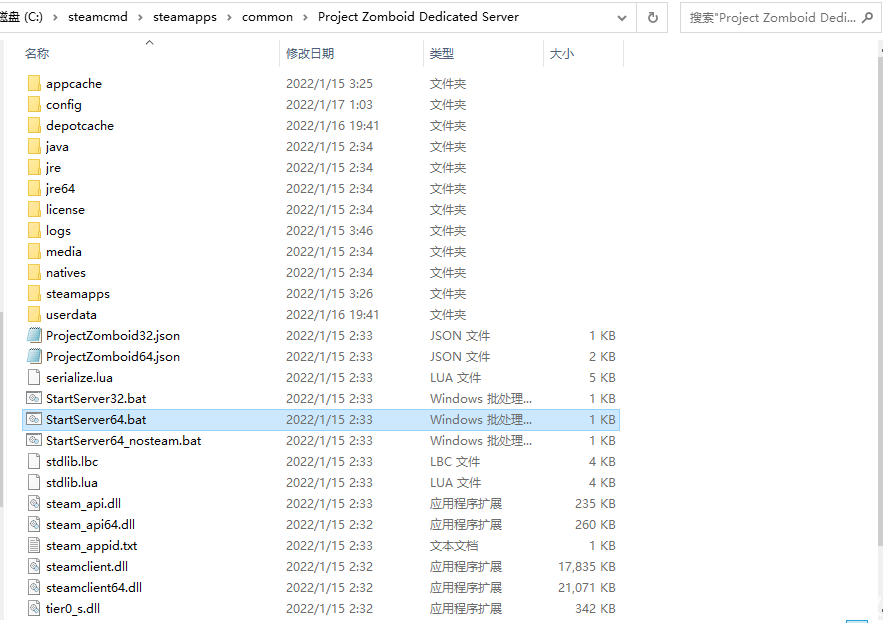Click the ProjectZomboid32.json file icon
Image resolution: width=883 pixels, height=623 pixels.
coord(34,335)
